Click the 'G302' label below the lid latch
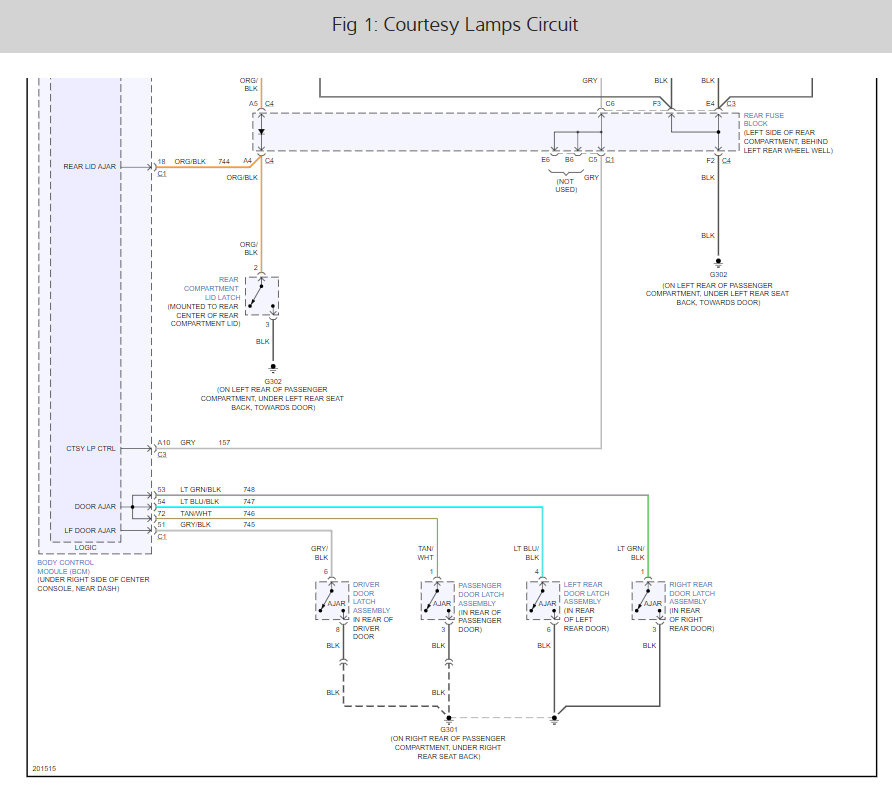 [273, 382]
